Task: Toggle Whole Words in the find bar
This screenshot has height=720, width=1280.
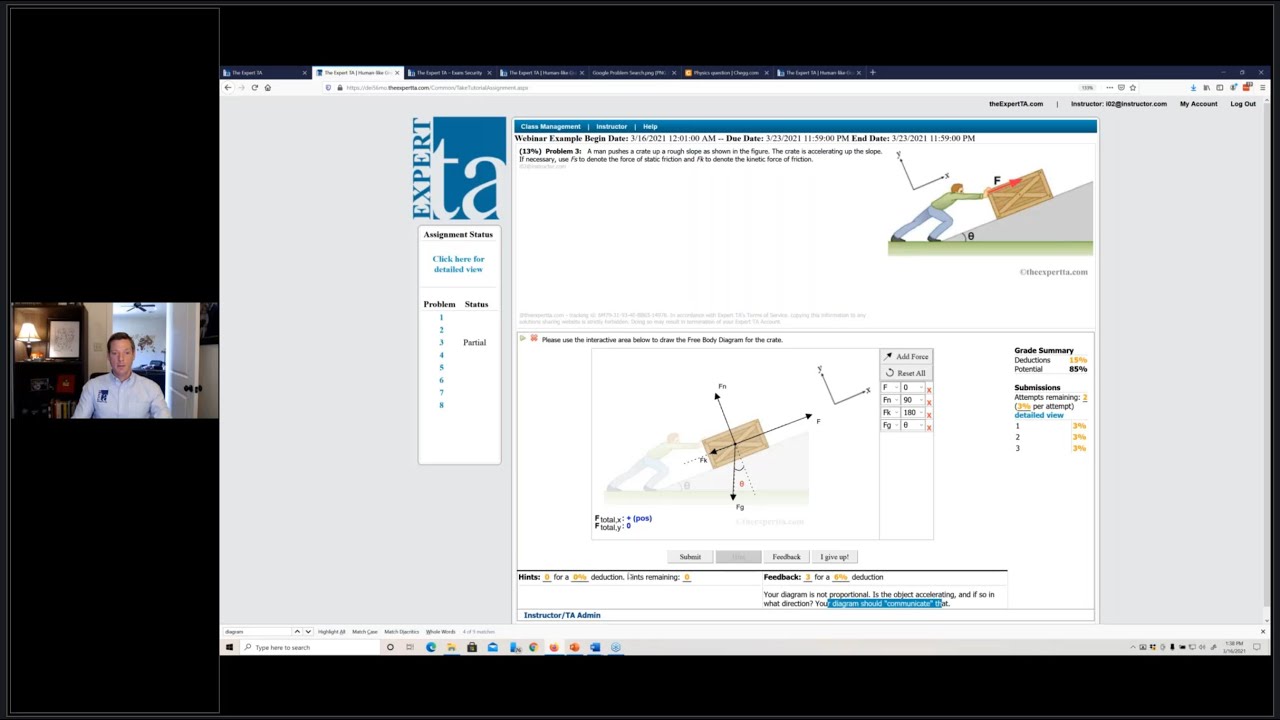Action: (441, 632)
